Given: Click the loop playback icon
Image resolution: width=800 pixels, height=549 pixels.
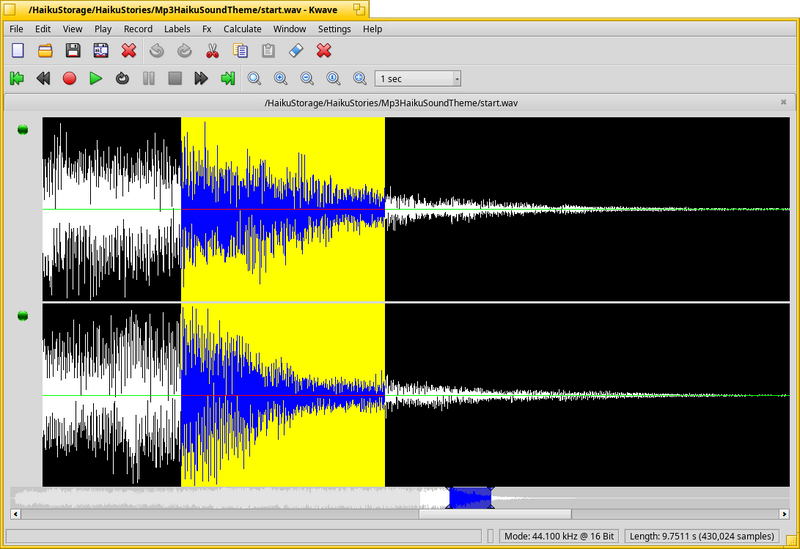Looking at the screenshot, I should pos(122,79).
